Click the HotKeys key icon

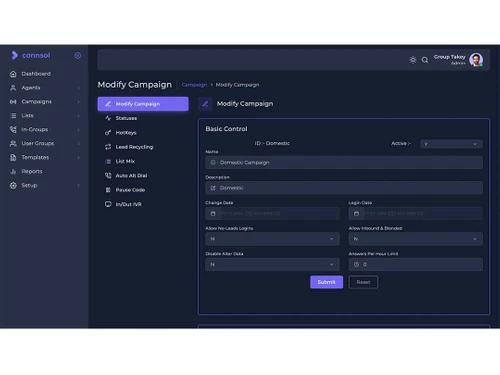pyautogui.click(x=108, y=133)
